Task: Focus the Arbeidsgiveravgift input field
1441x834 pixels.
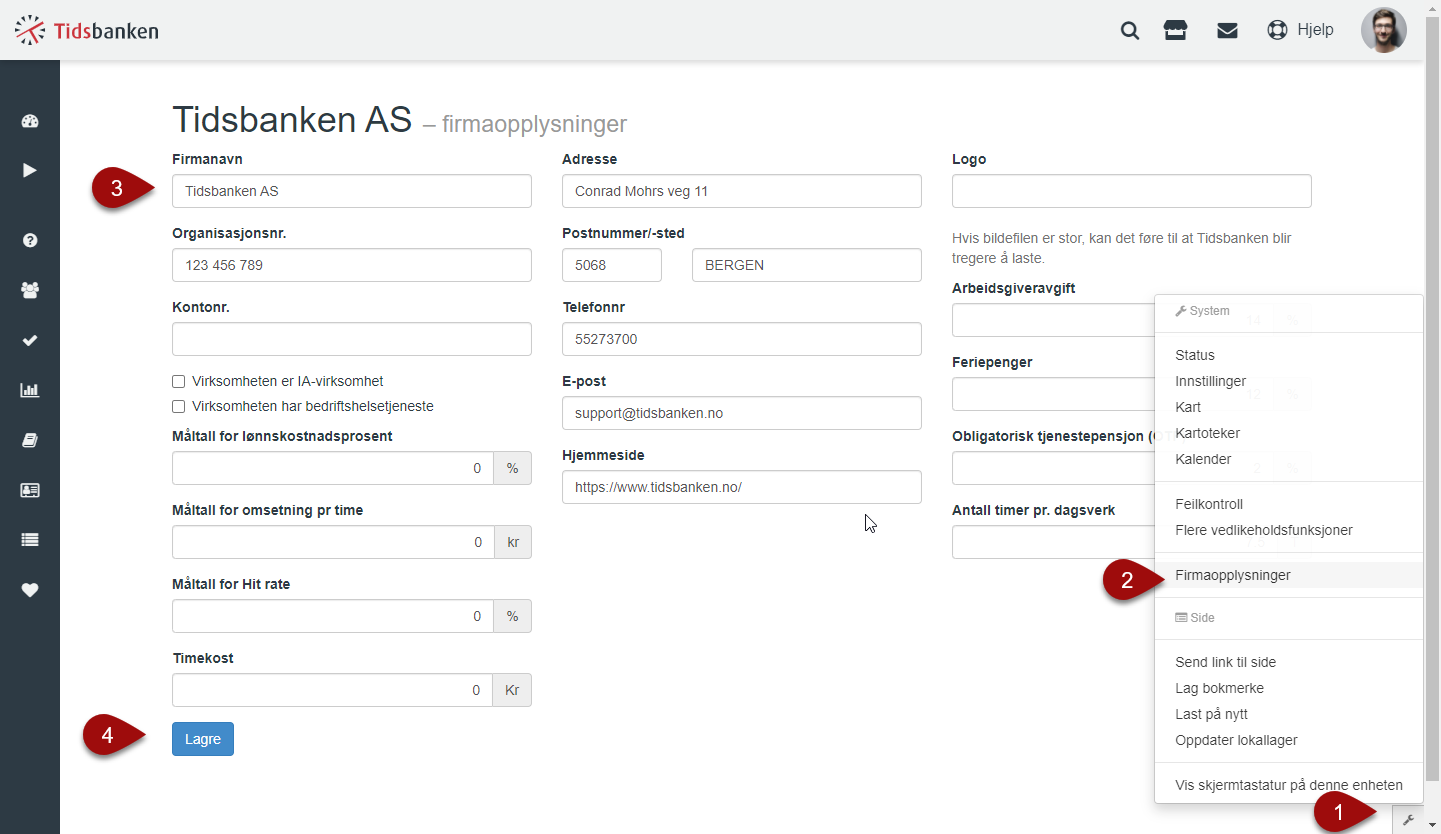Action: pos(1053,320)
